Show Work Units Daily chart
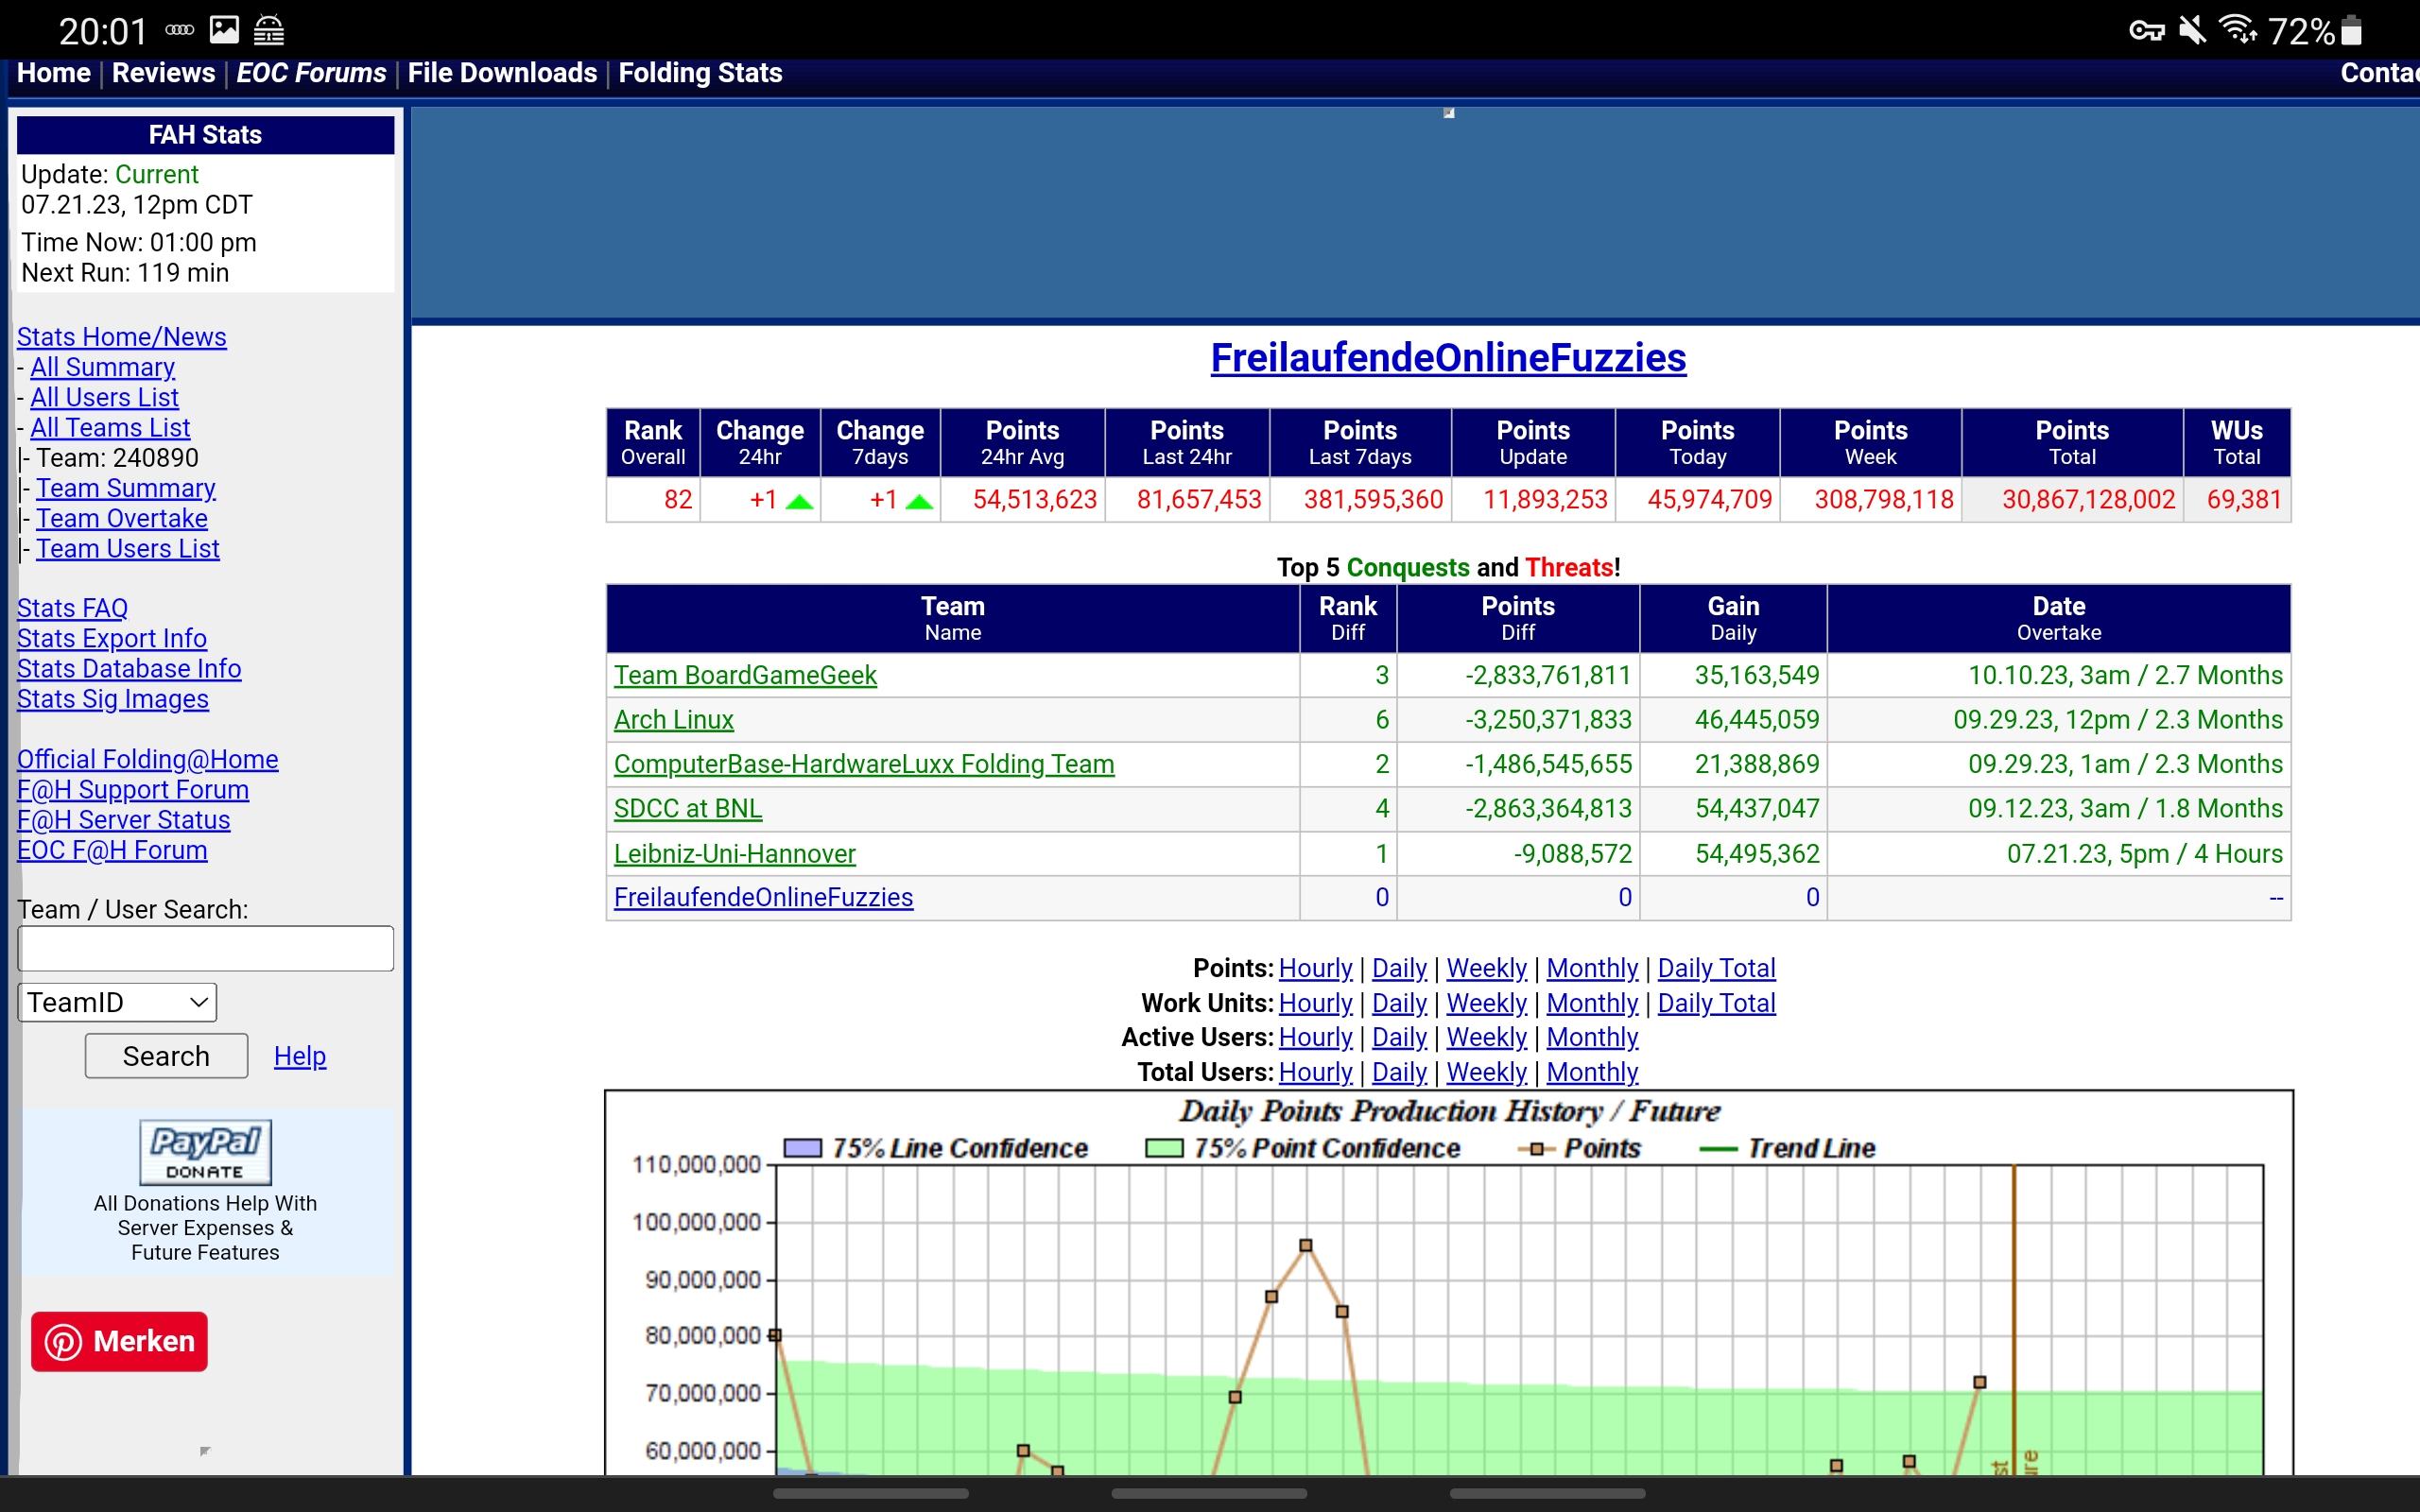The height and width of the screenshot is (1512, 2420). [1399, 1003]
